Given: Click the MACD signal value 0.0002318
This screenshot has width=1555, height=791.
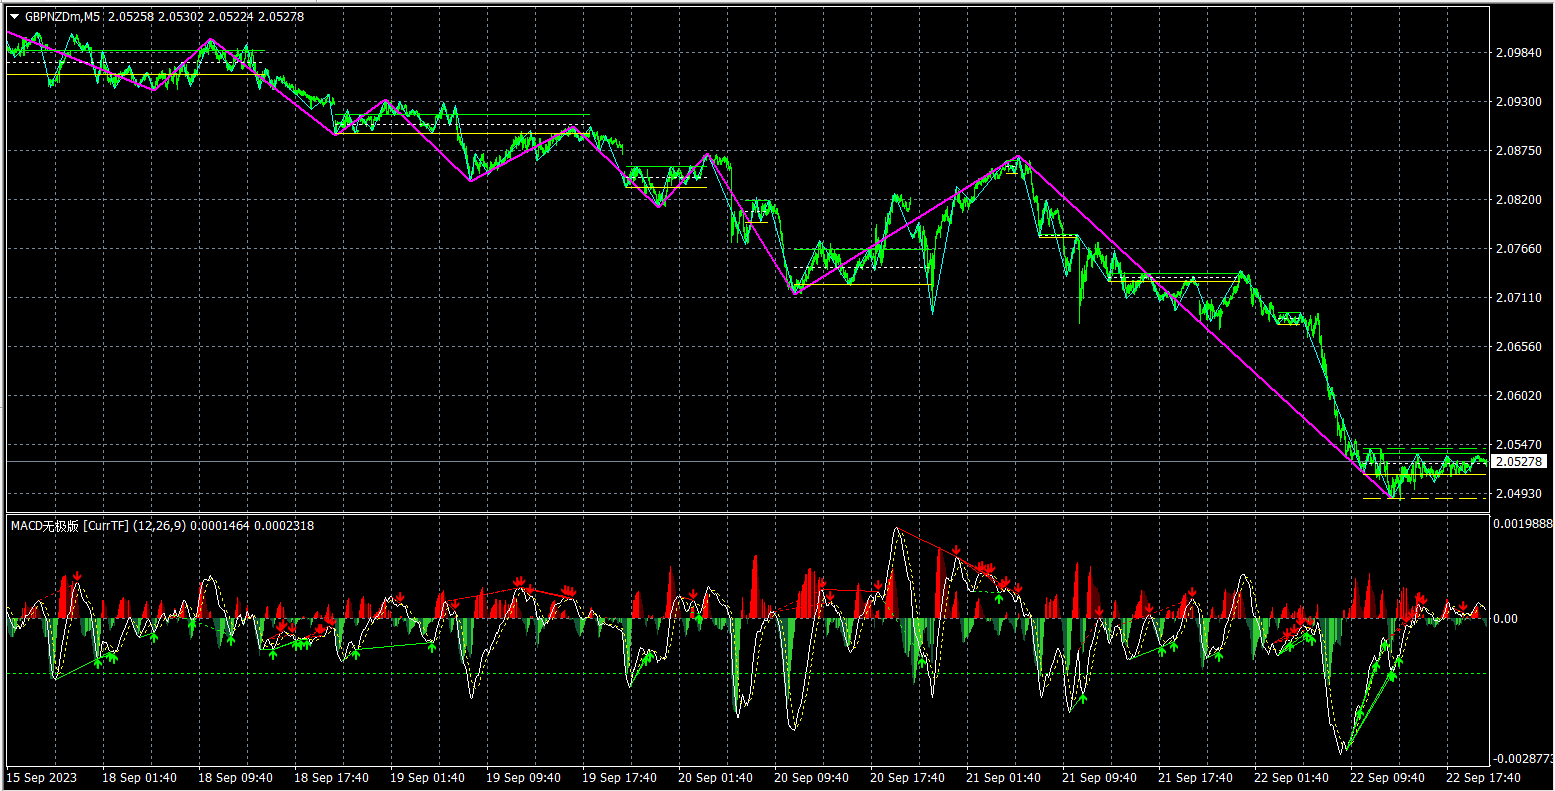Looking at the screenshot, I should [x=285, y=526].
